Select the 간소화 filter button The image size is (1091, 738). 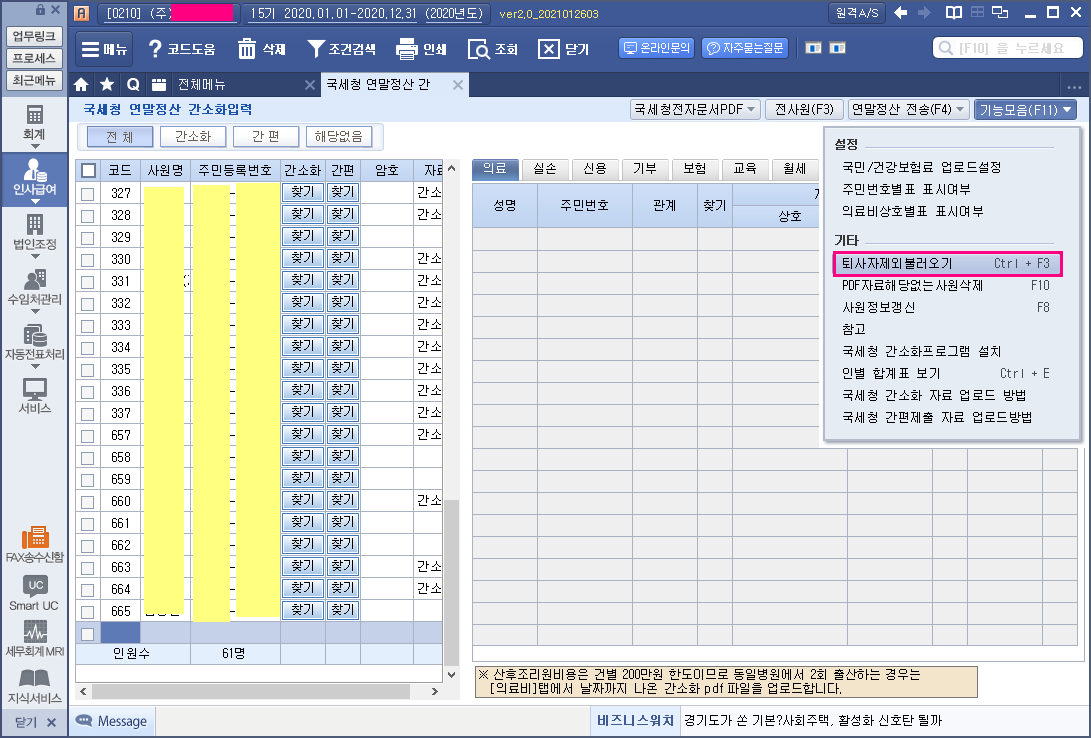coord(193,136)
